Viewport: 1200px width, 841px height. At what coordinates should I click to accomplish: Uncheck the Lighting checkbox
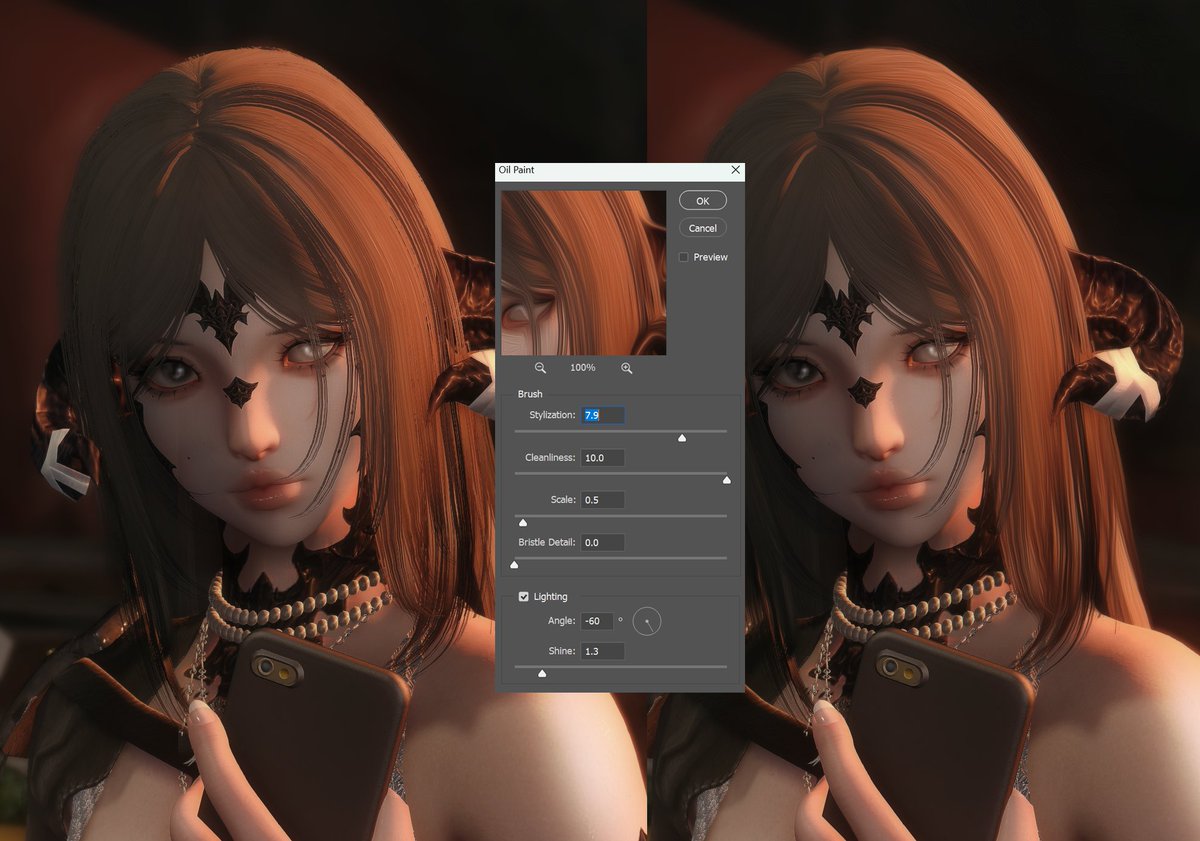[523, 597]
